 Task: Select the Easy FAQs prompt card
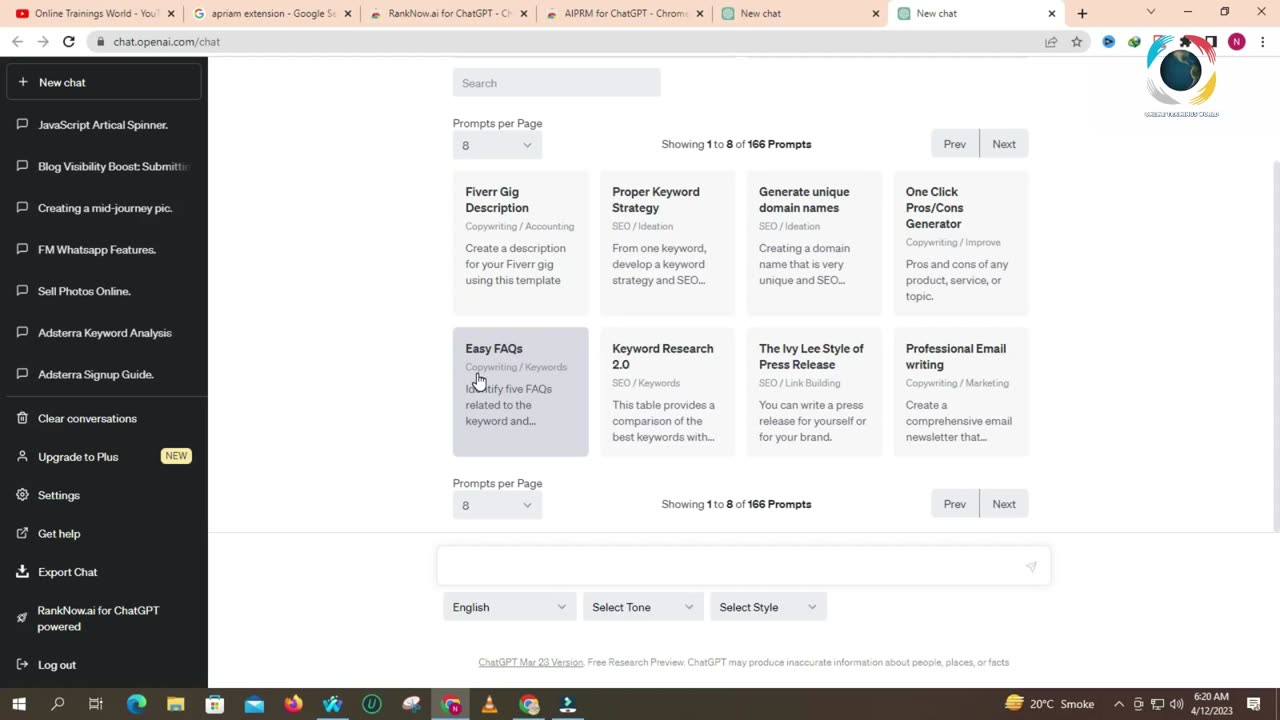coord(520,392)
